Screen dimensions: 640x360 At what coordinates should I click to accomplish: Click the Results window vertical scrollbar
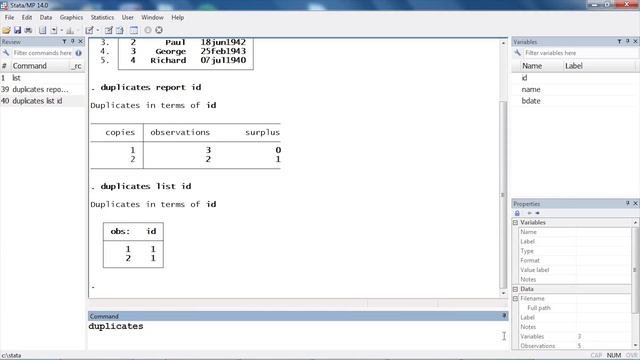tap(503, 194)
